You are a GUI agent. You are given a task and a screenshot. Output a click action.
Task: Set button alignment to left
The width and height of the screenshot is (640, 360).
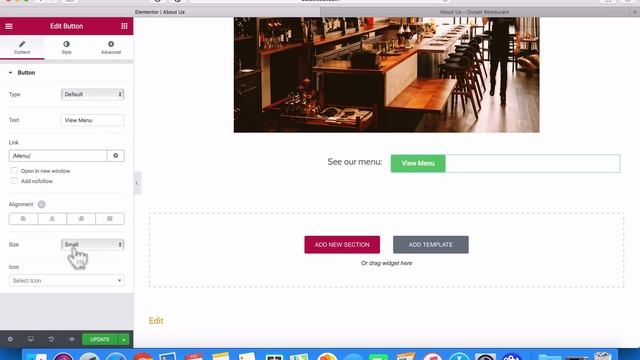[x=23, y=219]
